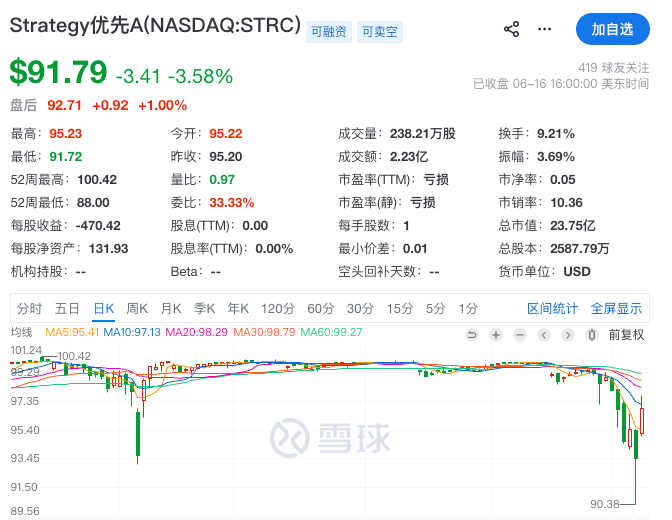Switch to the 15分 chart tab
672x520 pixels.
coord(400,308)
